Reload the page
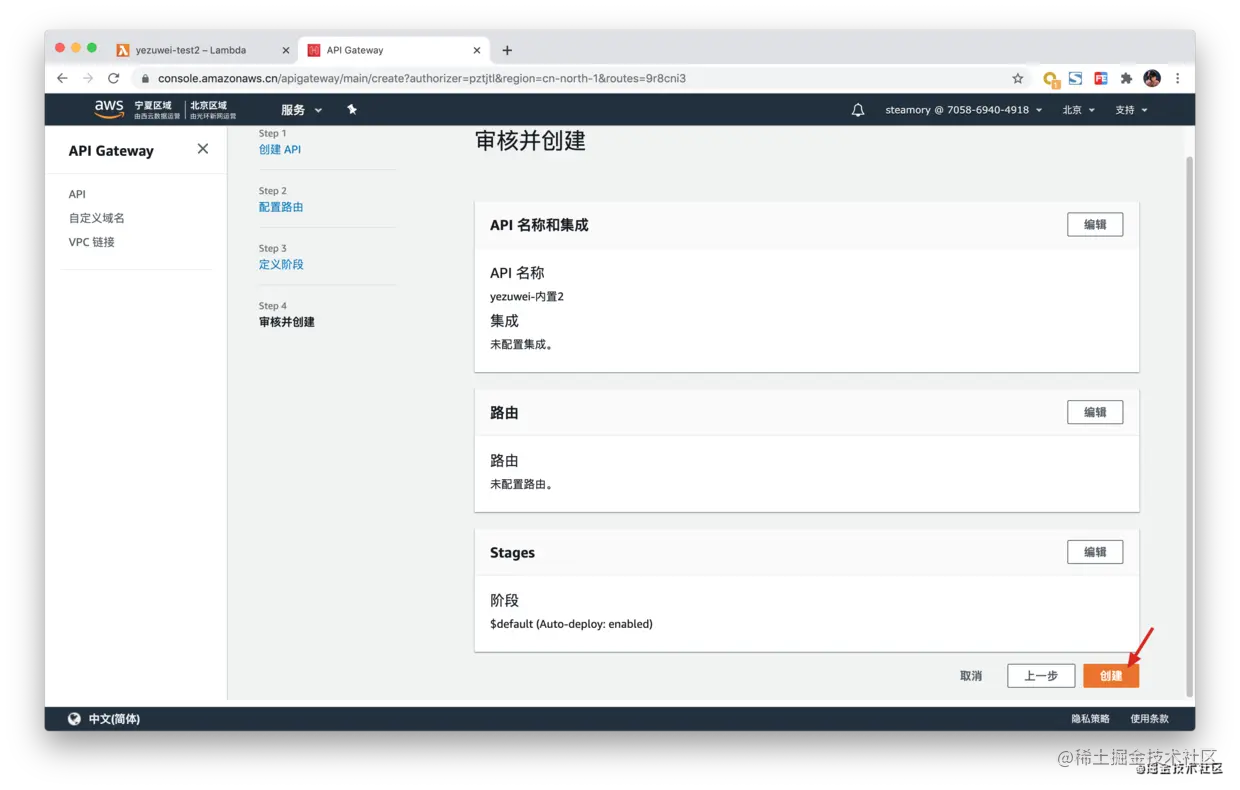 pyautogui.click(x=114, y=78)
